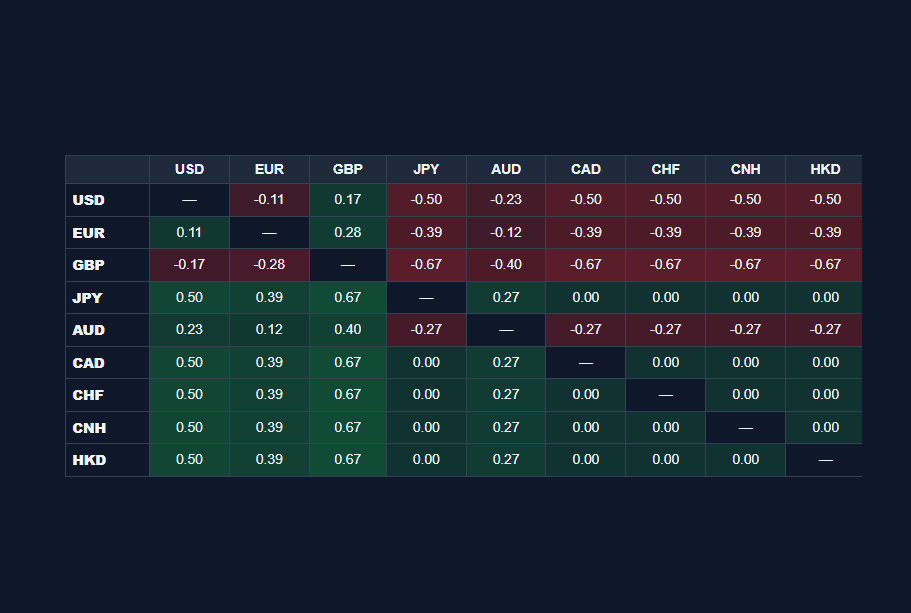
Task: Click 0.17 in USD row, GBP column
Action: tap(347, 200)
